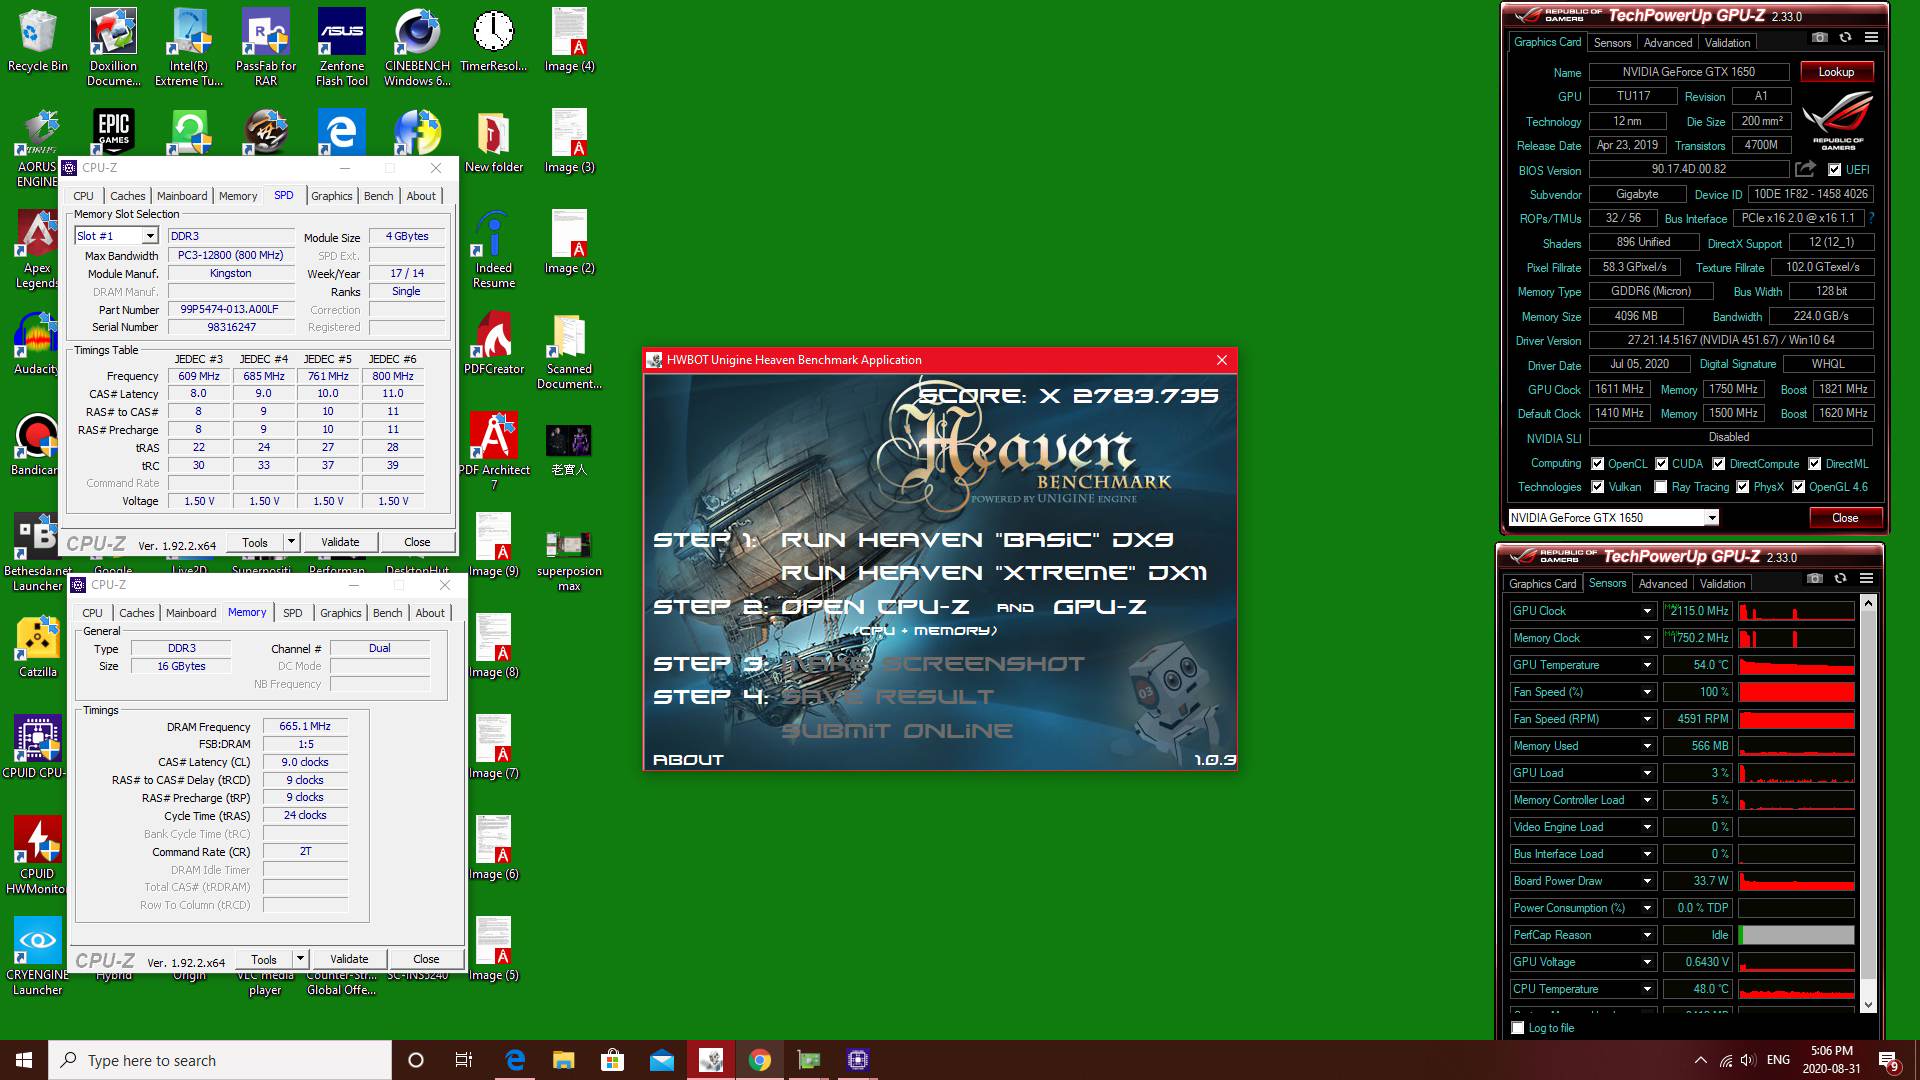This screenshot has height=1080, width=1920.
Task: Click Close in CPU-Z Memory window
Action: [x=426, y=959]
